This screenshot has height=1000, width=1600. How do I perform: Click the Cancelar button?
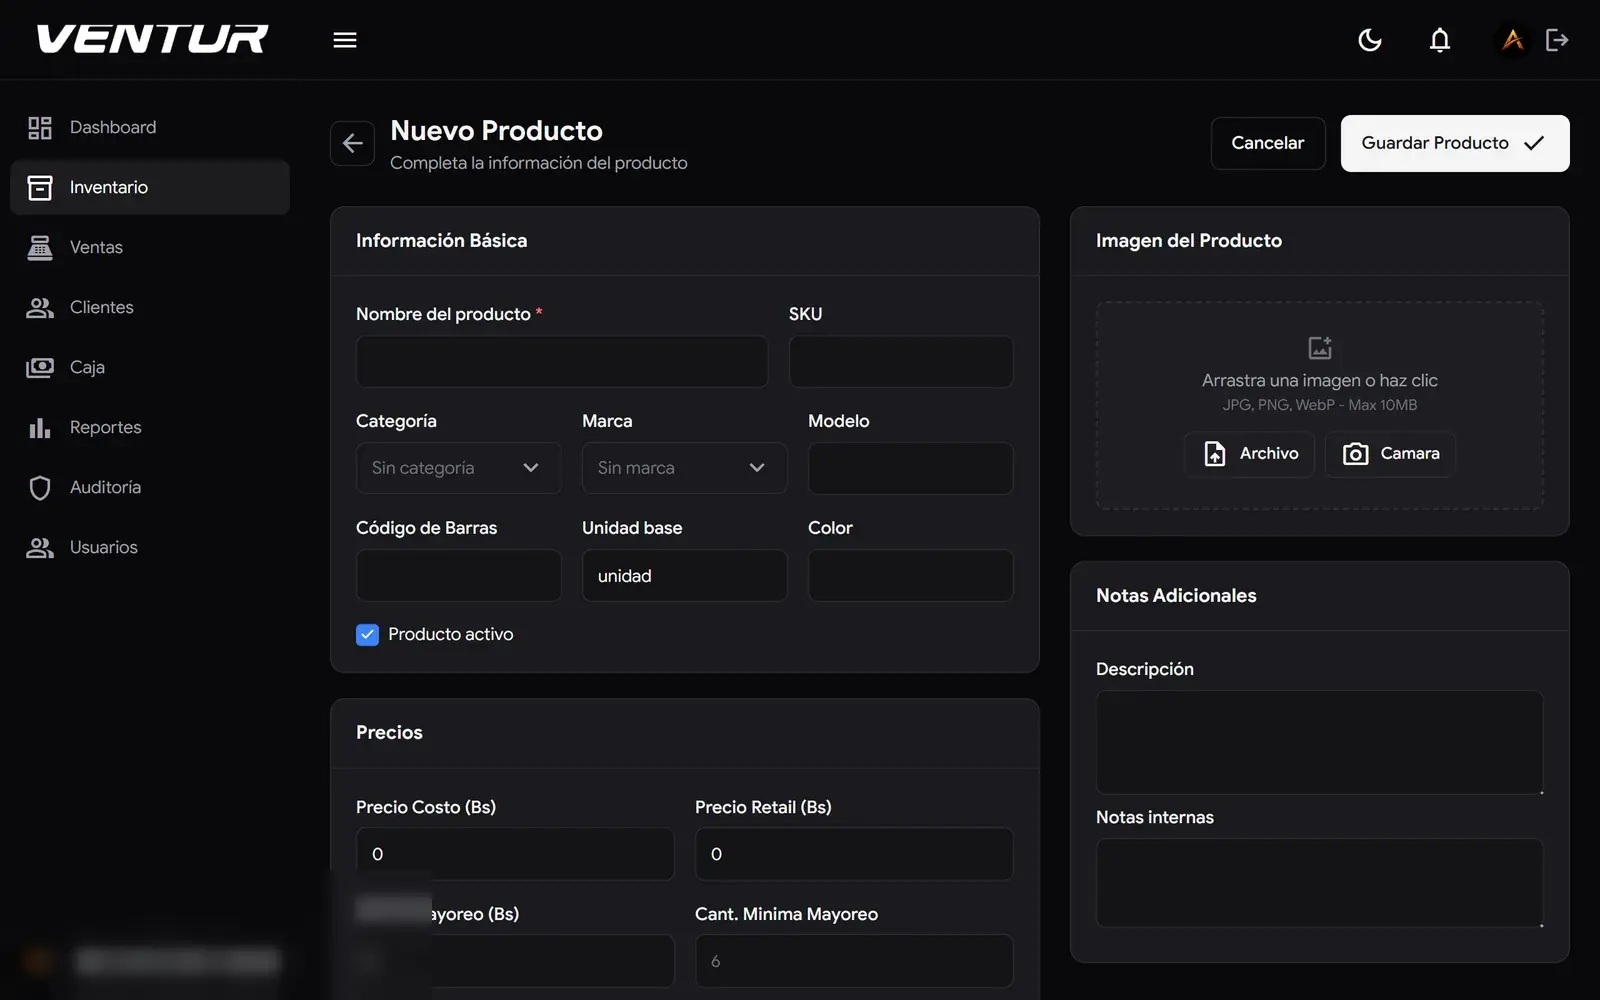click(x=1268, y=143)
